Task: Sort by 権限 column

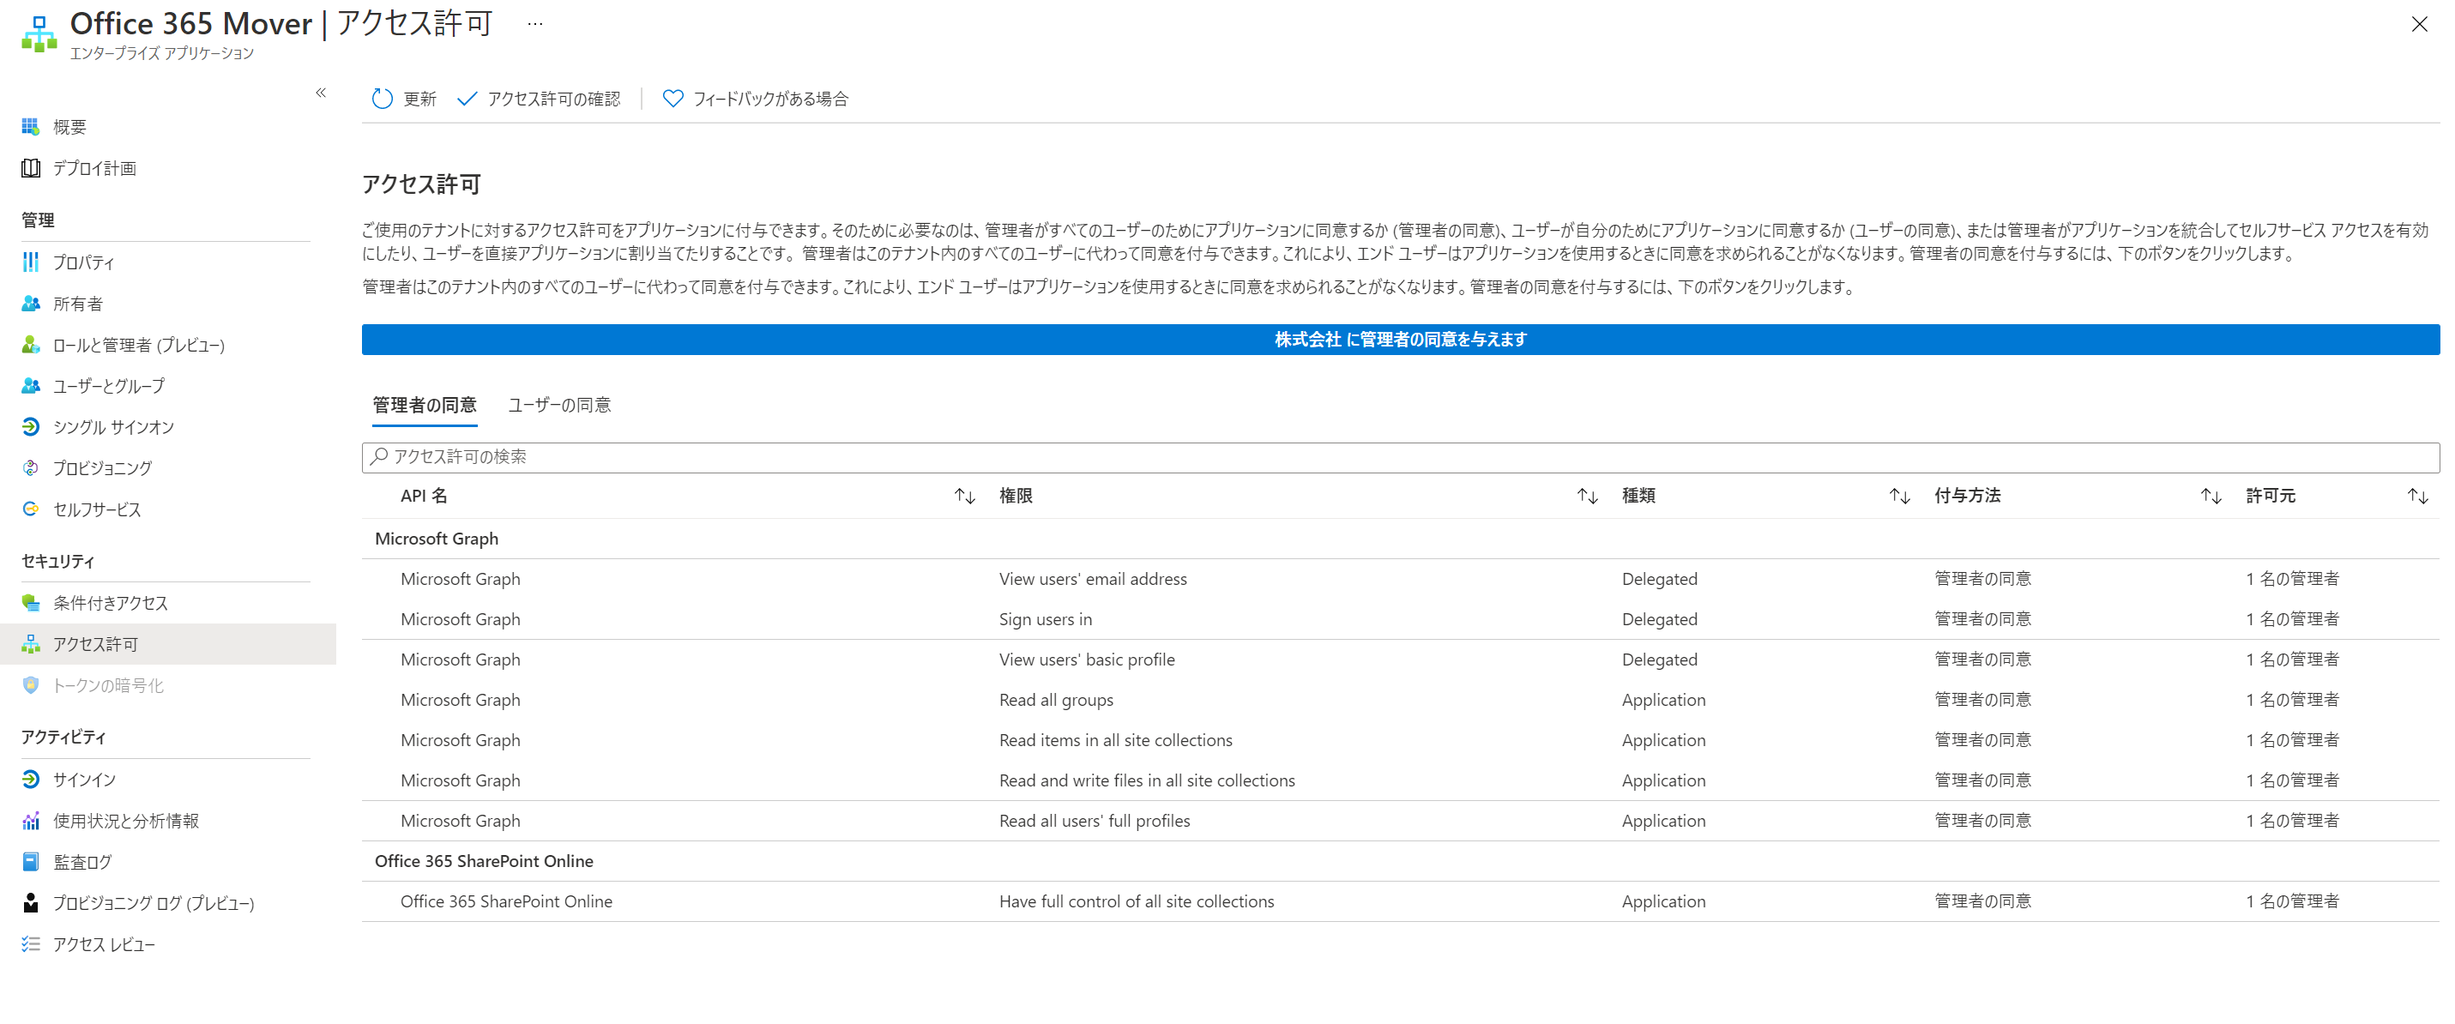Action: coord(1587,496)
